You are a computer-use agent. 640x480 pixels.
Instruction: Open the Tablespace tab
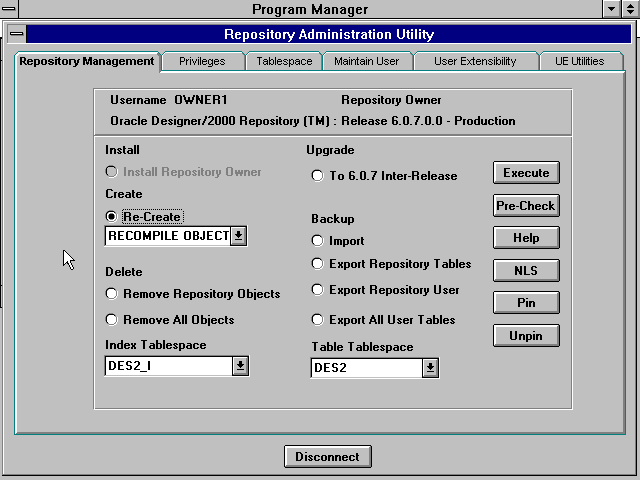[284, 61]
